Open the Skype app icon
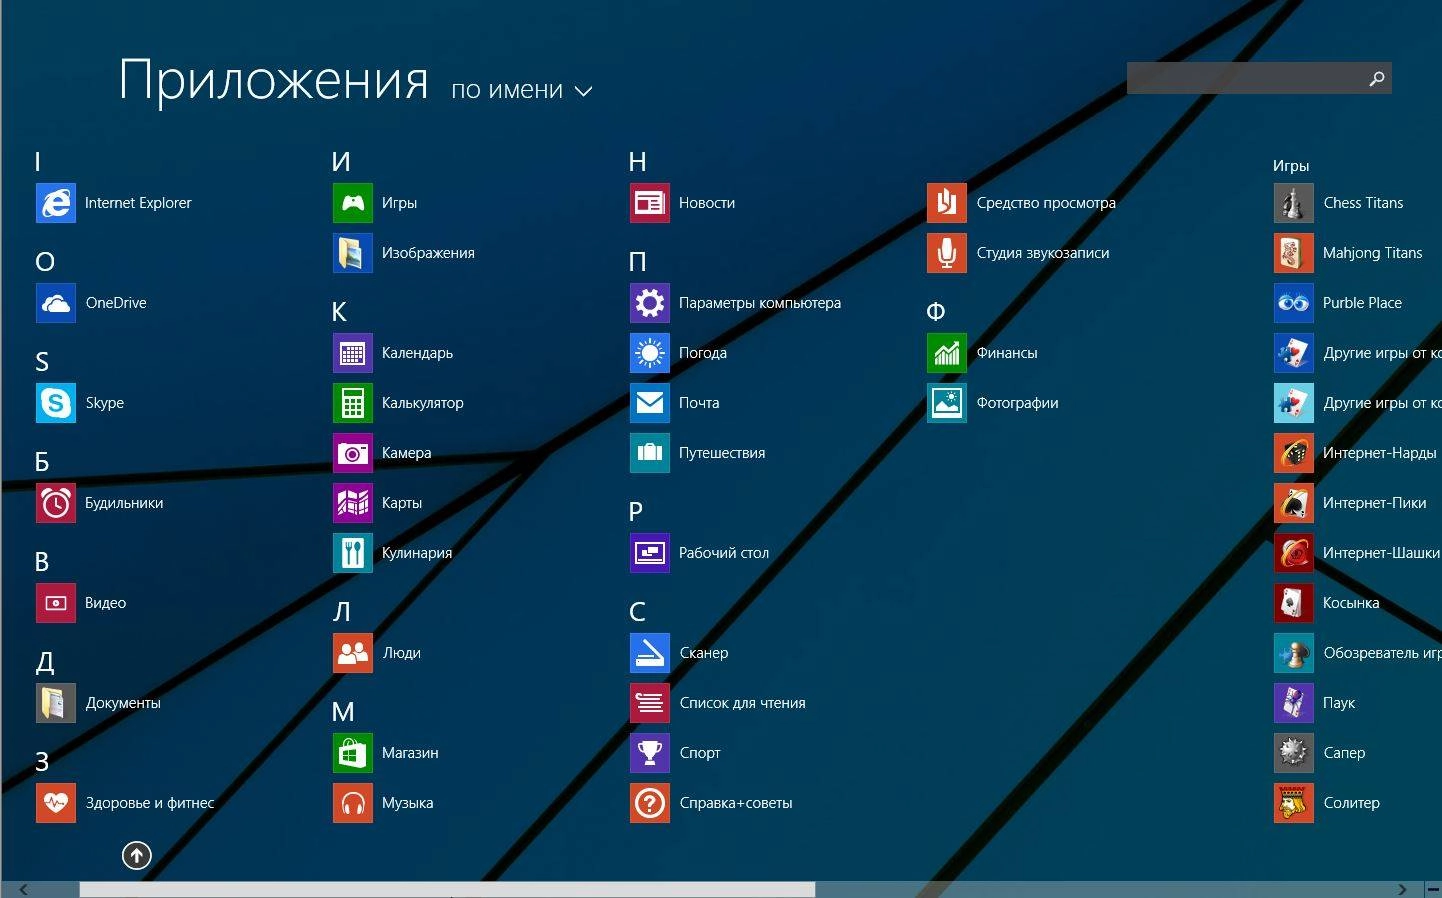Screen dimensions: 1442x898 point(56,403)
